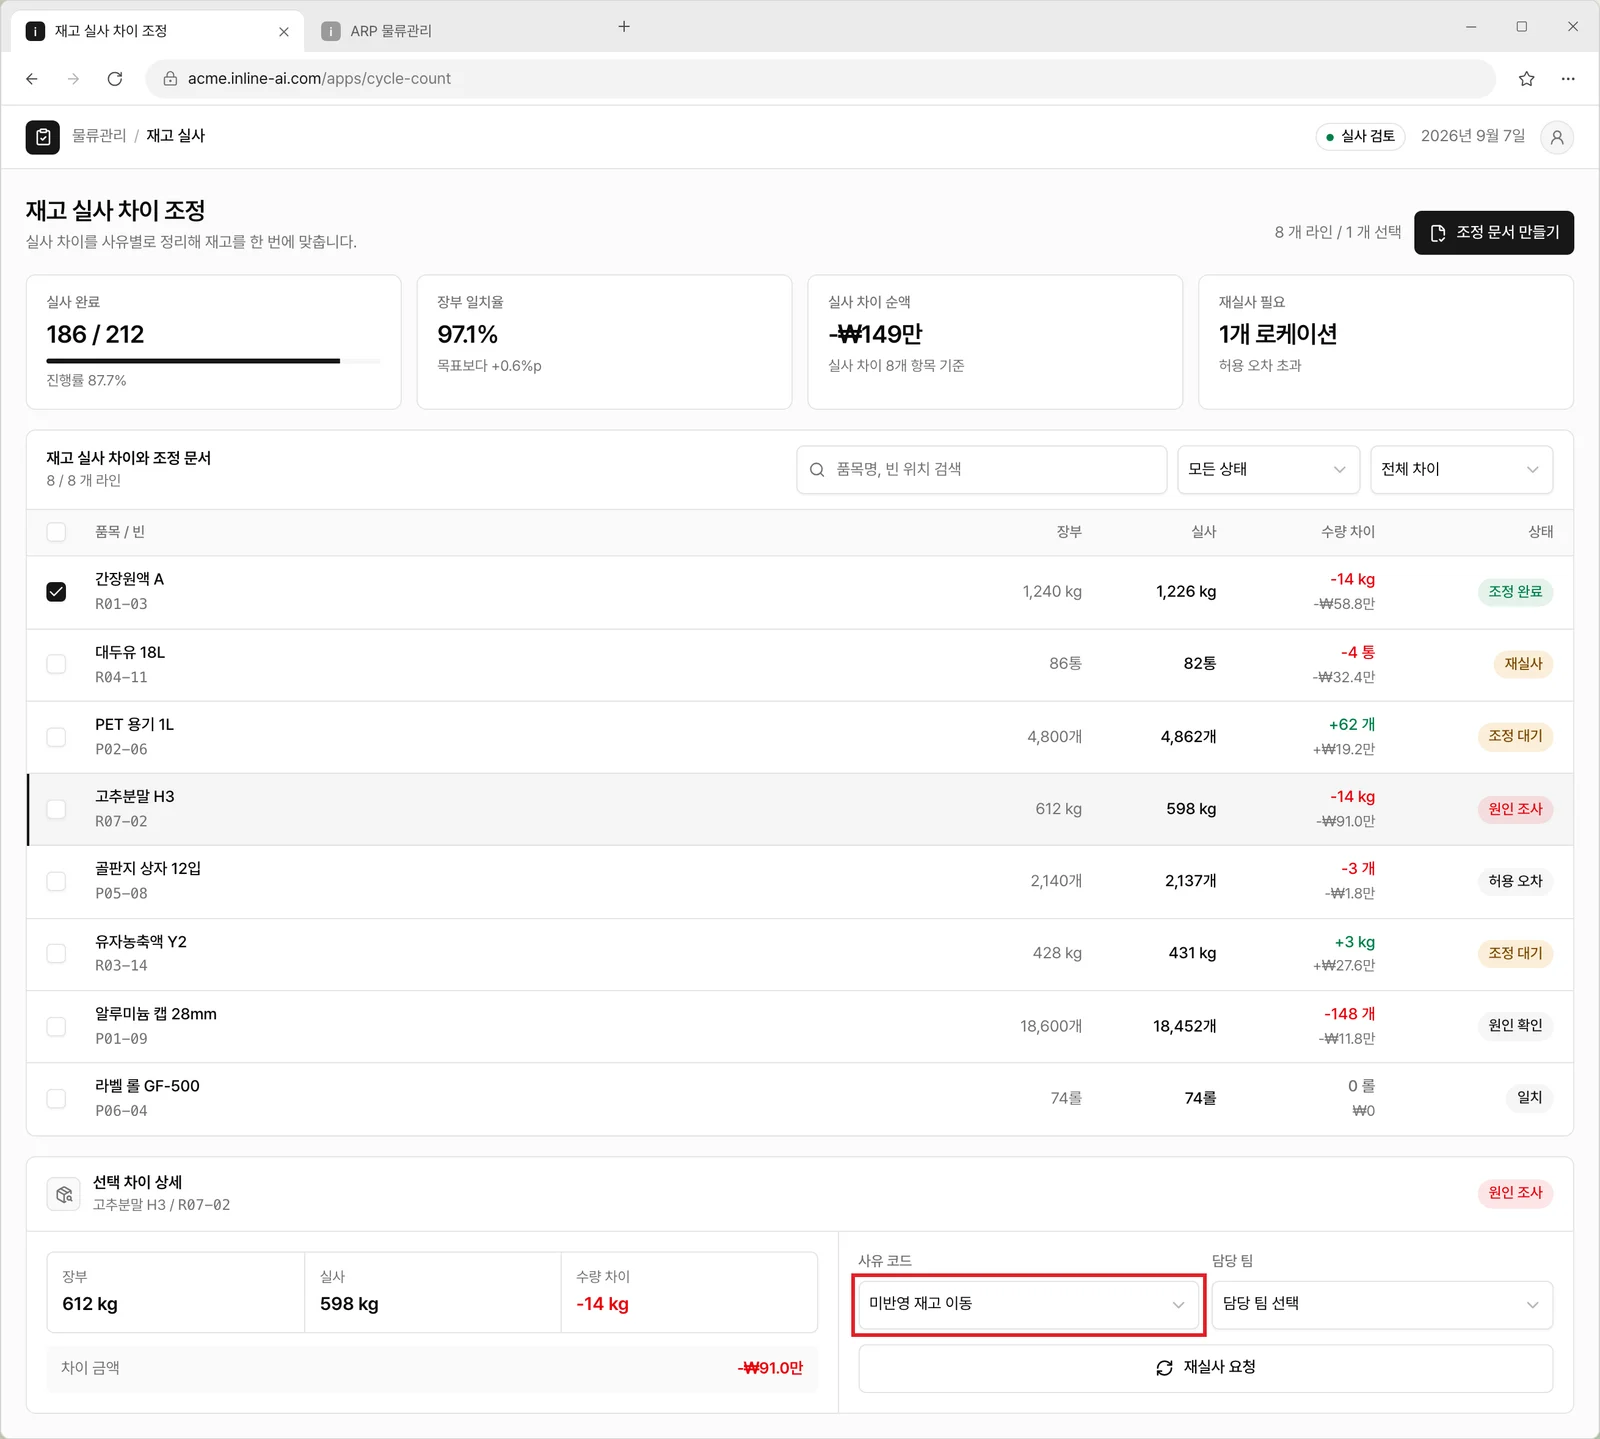This screenshot has height=1439, width=1600.
Task: Check the 고추분말 H3 row checkbox
Action: point(56,809)
